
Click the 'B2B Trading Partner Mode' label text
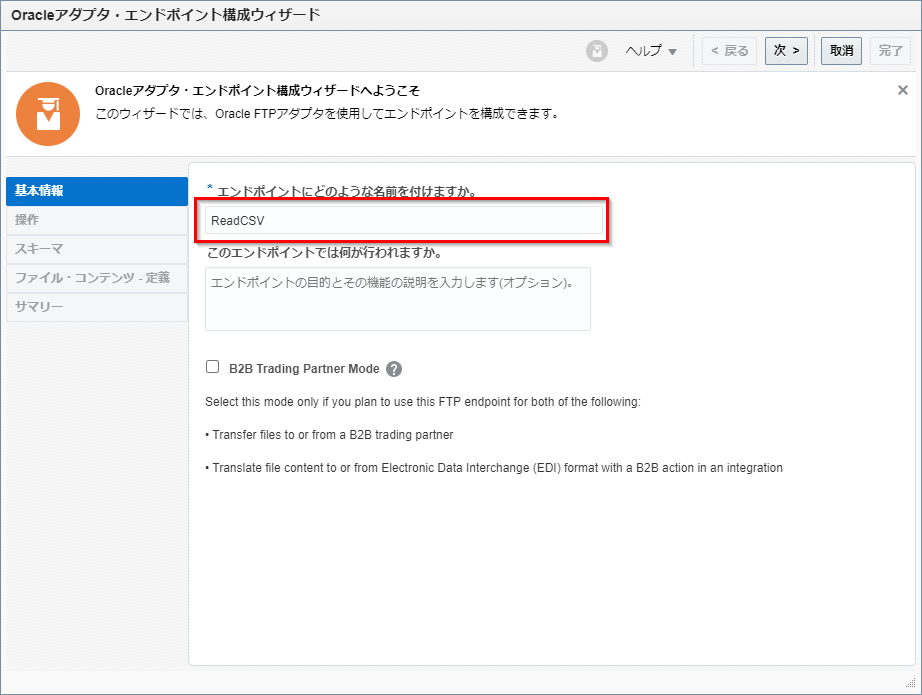304,369
